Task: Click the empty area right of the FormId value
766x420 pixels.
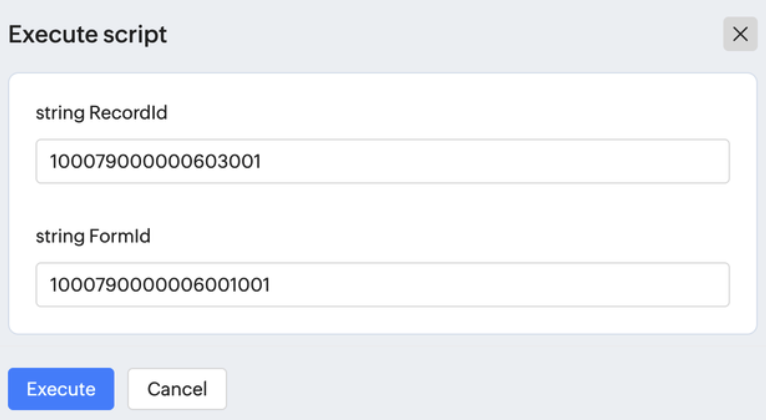Action: pos(500,285)
